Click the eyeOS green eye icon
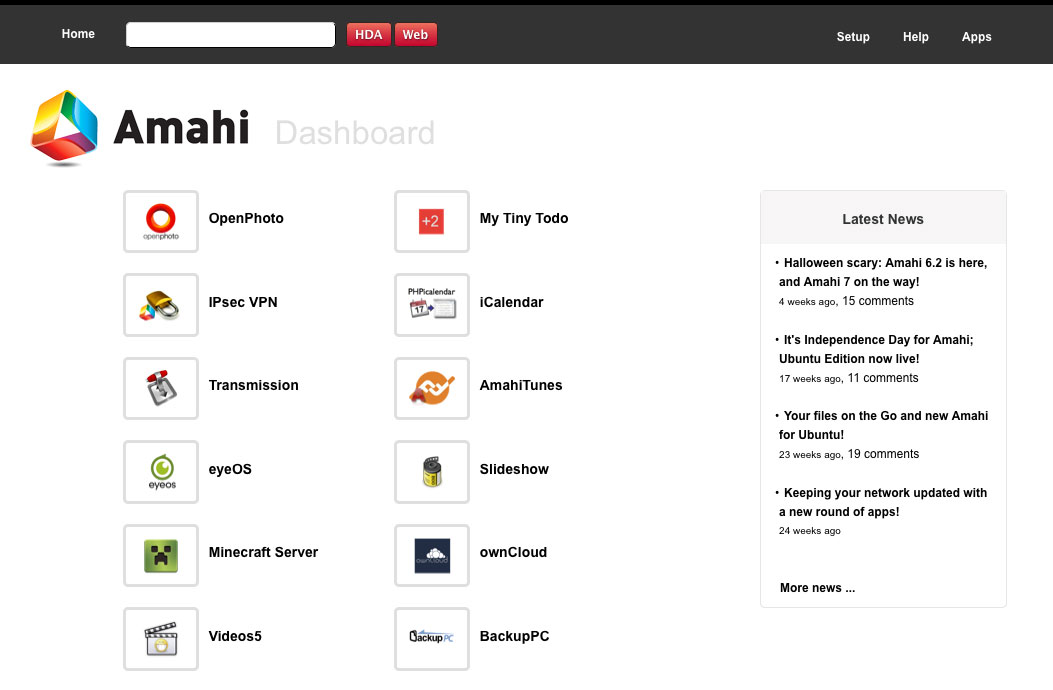The width and height of the screenshot is (1053, 690). pyautogui.click(x=161, y=472)
